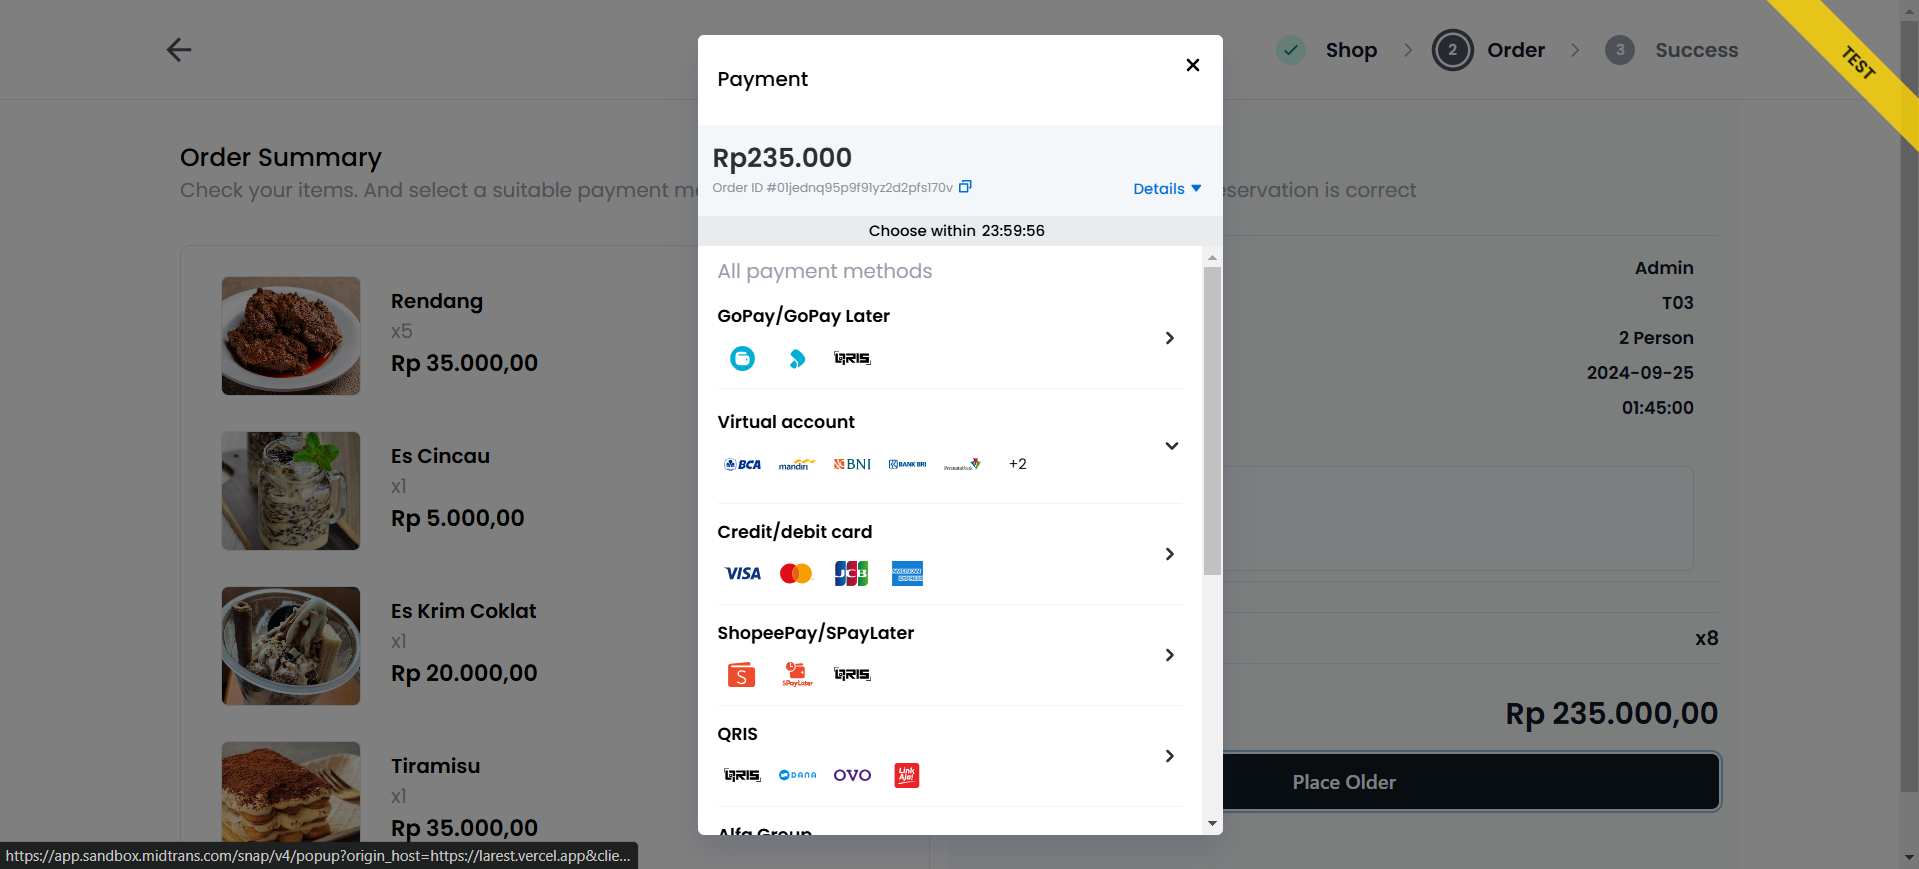Click the payment list scrollbar down arrow
The width and height of the screenshot is (1919, 869).
click(x=1212, y=824)
